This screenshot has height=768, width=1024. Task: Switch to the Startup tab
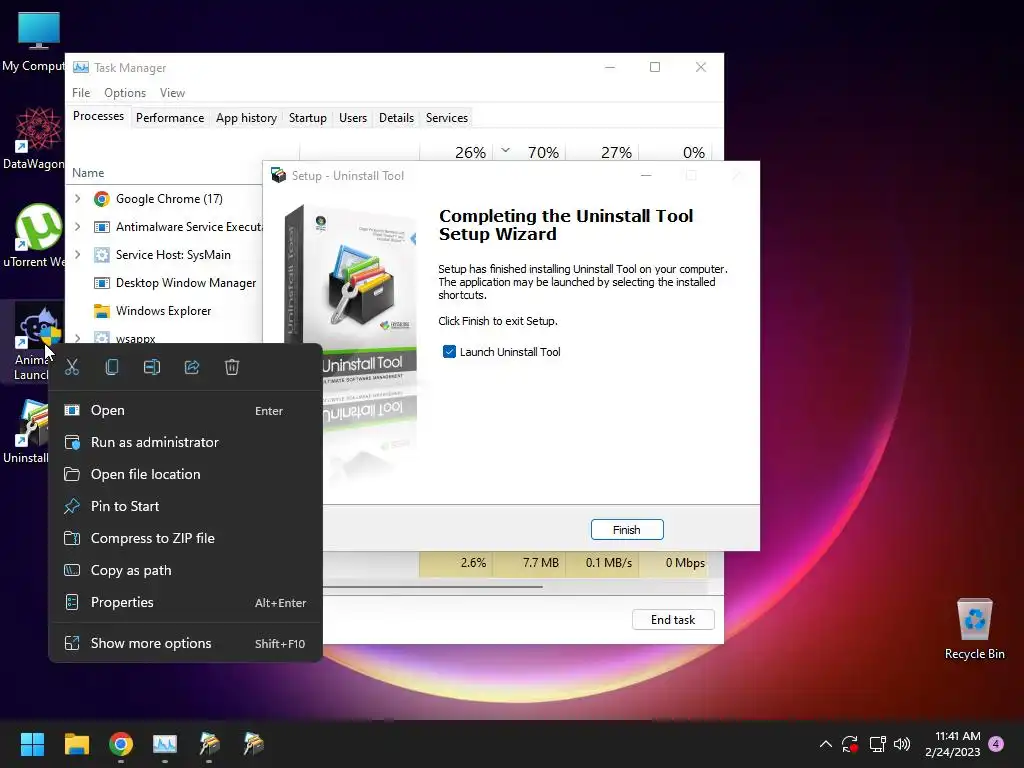coord(308,118)
